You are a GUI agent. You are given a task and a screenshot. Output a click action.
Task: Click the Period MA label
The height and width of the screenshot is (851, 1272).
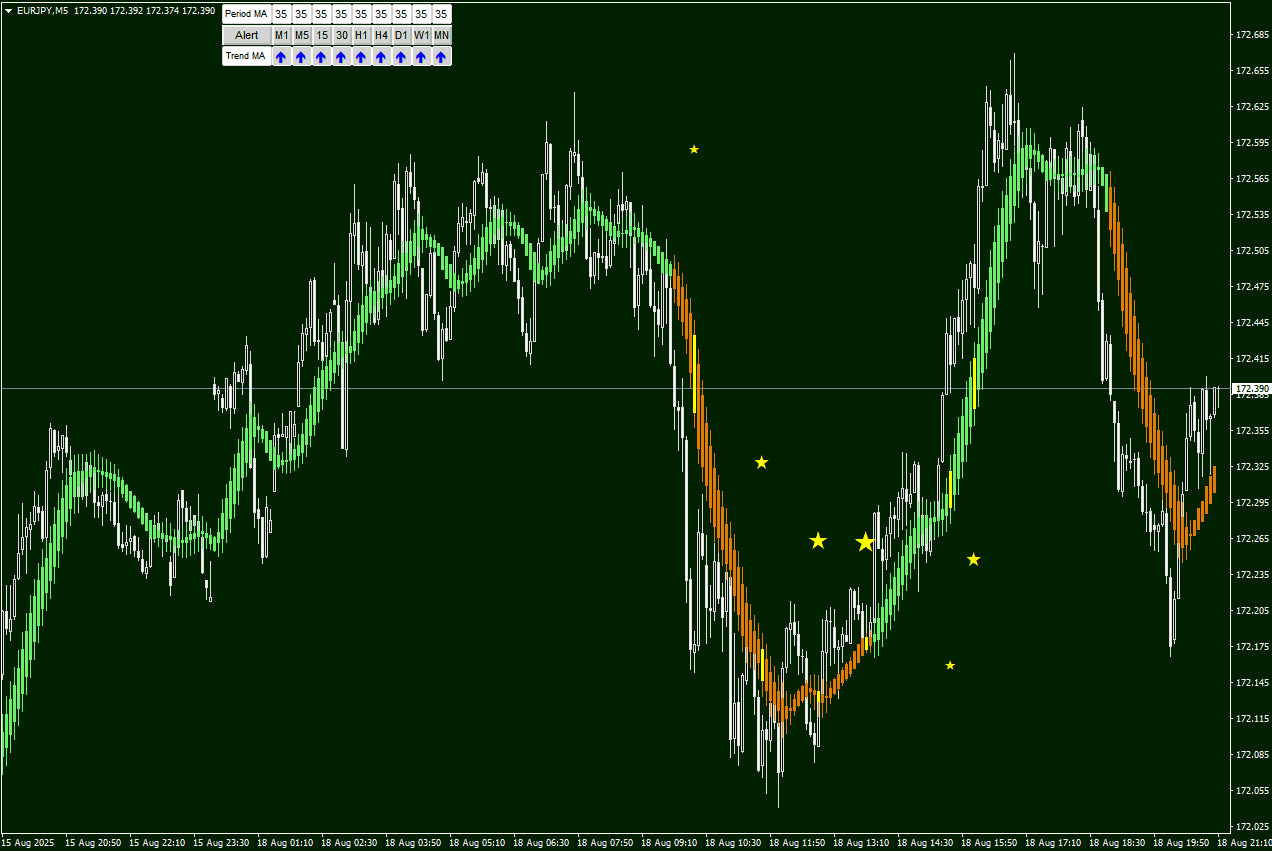[x=246, y=14]
